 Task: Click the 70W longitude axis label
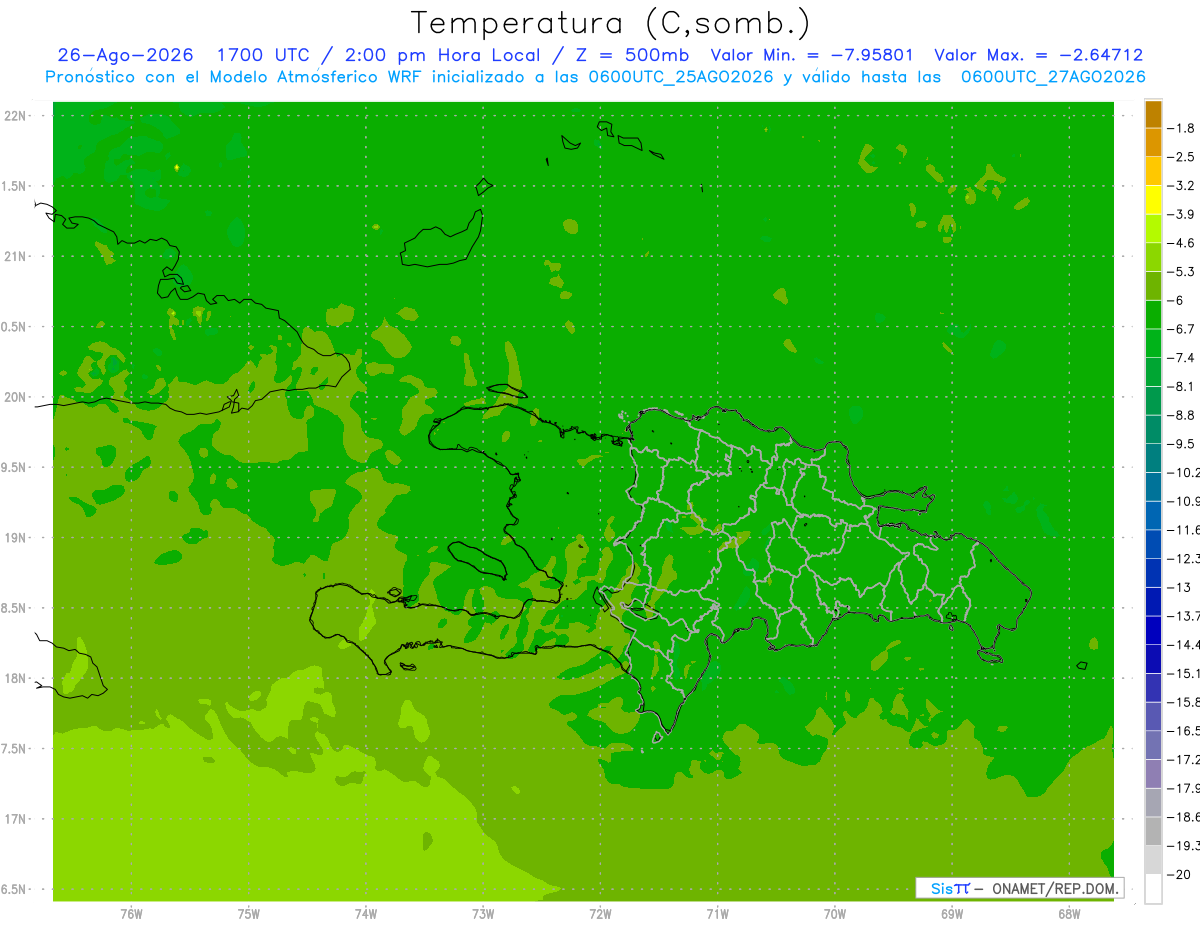tap(835, 914)
